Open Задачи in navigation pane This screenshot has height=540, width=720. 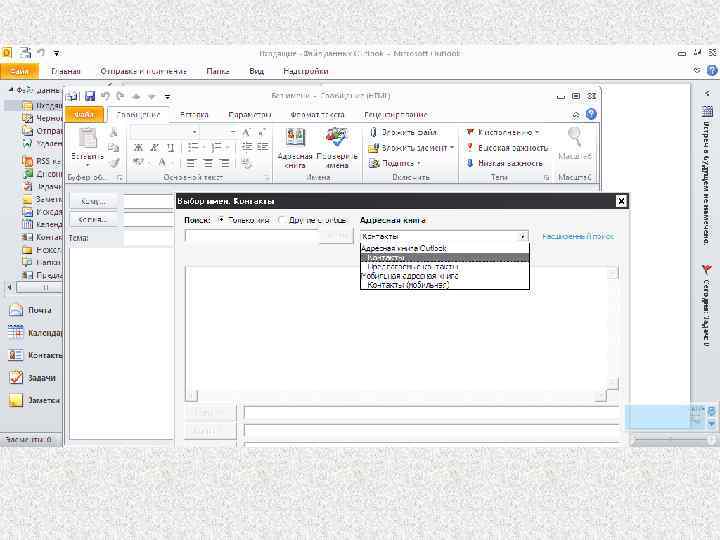point(32,378)
